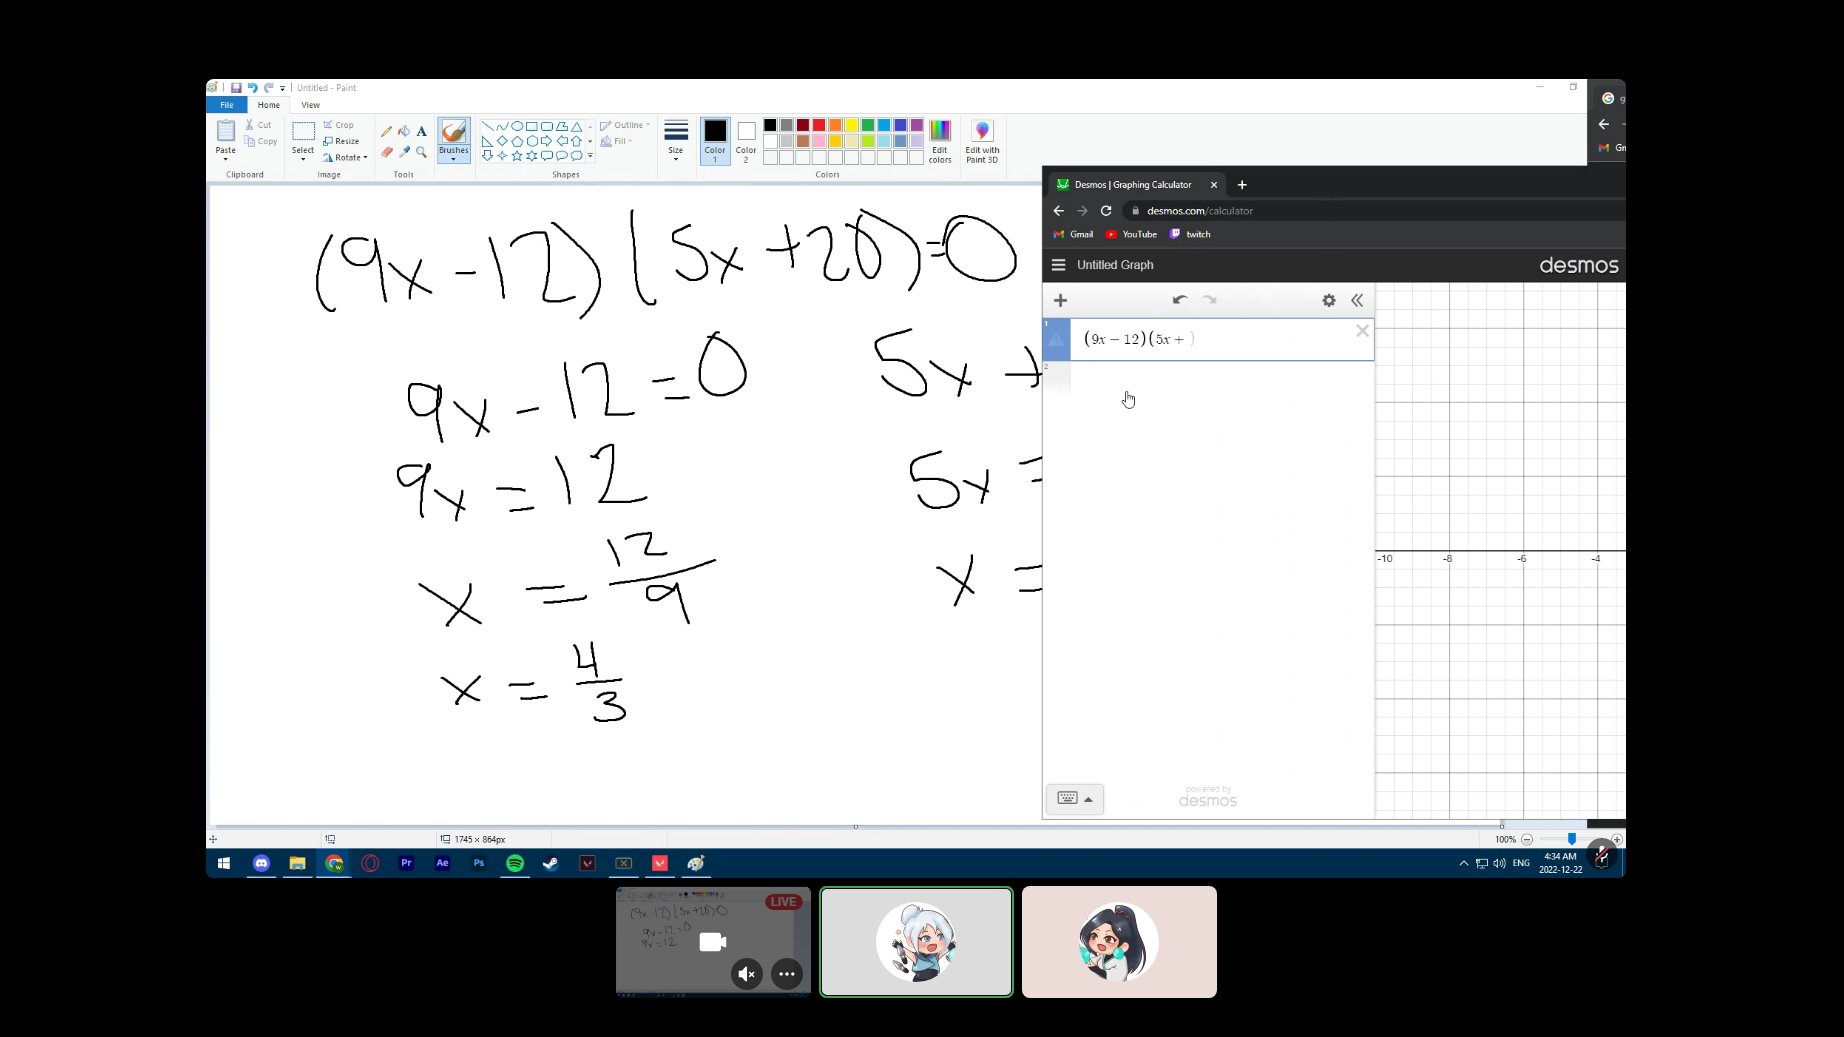Open the shape Outline dropdown
This screenshot has width=1844, height=1037.
[x=625, y=125]
